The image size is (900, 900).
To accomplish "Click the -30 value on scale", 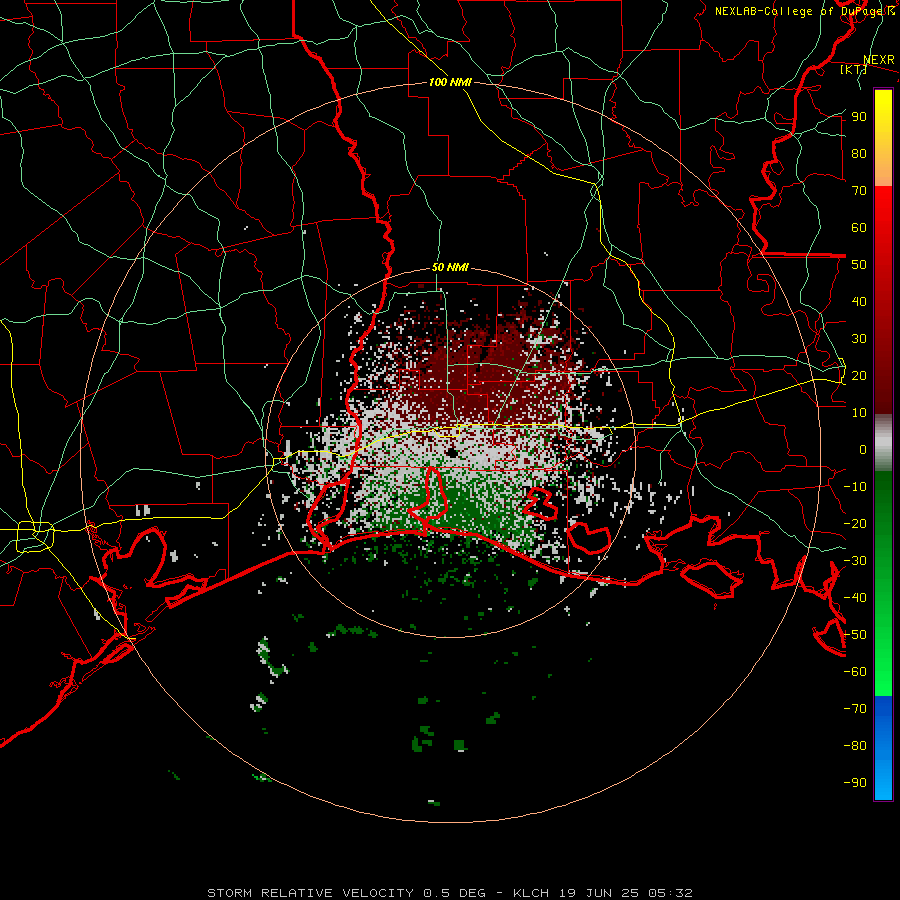I will [855, 561].
